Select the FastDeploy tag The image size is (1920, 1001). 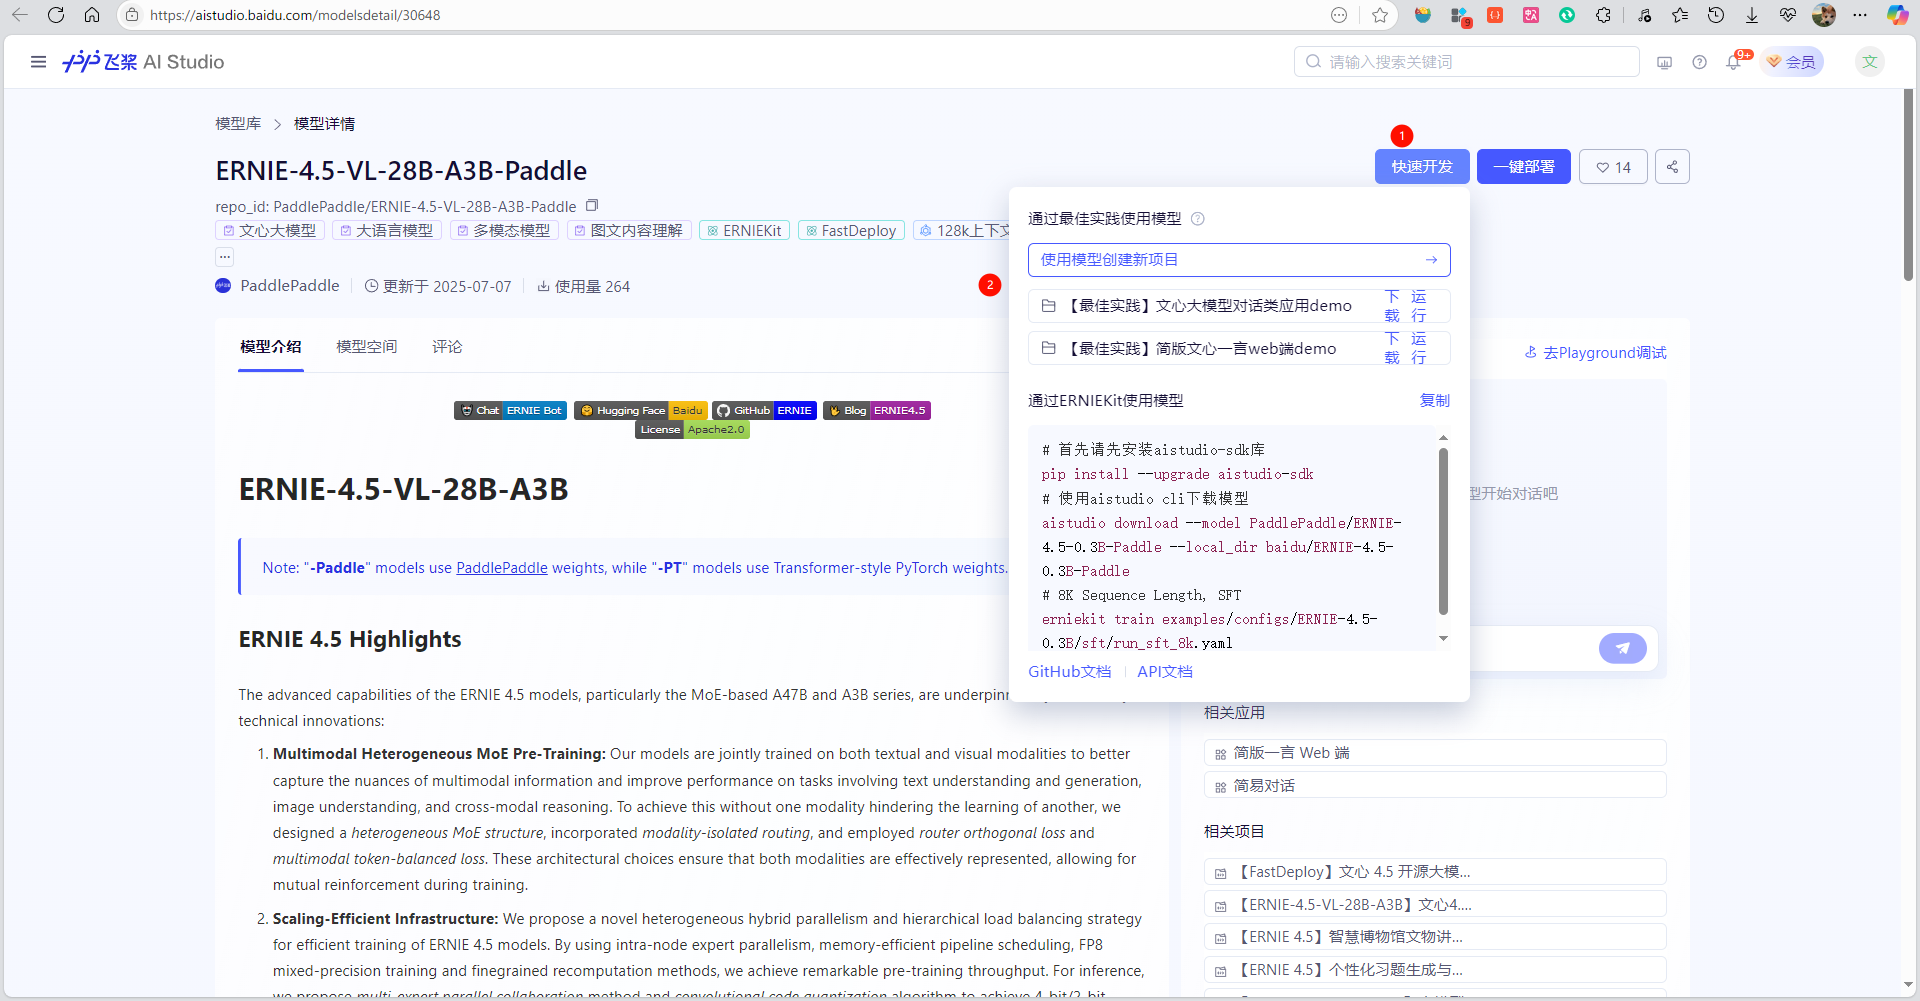pyautogui.click(x=851, y=231)
